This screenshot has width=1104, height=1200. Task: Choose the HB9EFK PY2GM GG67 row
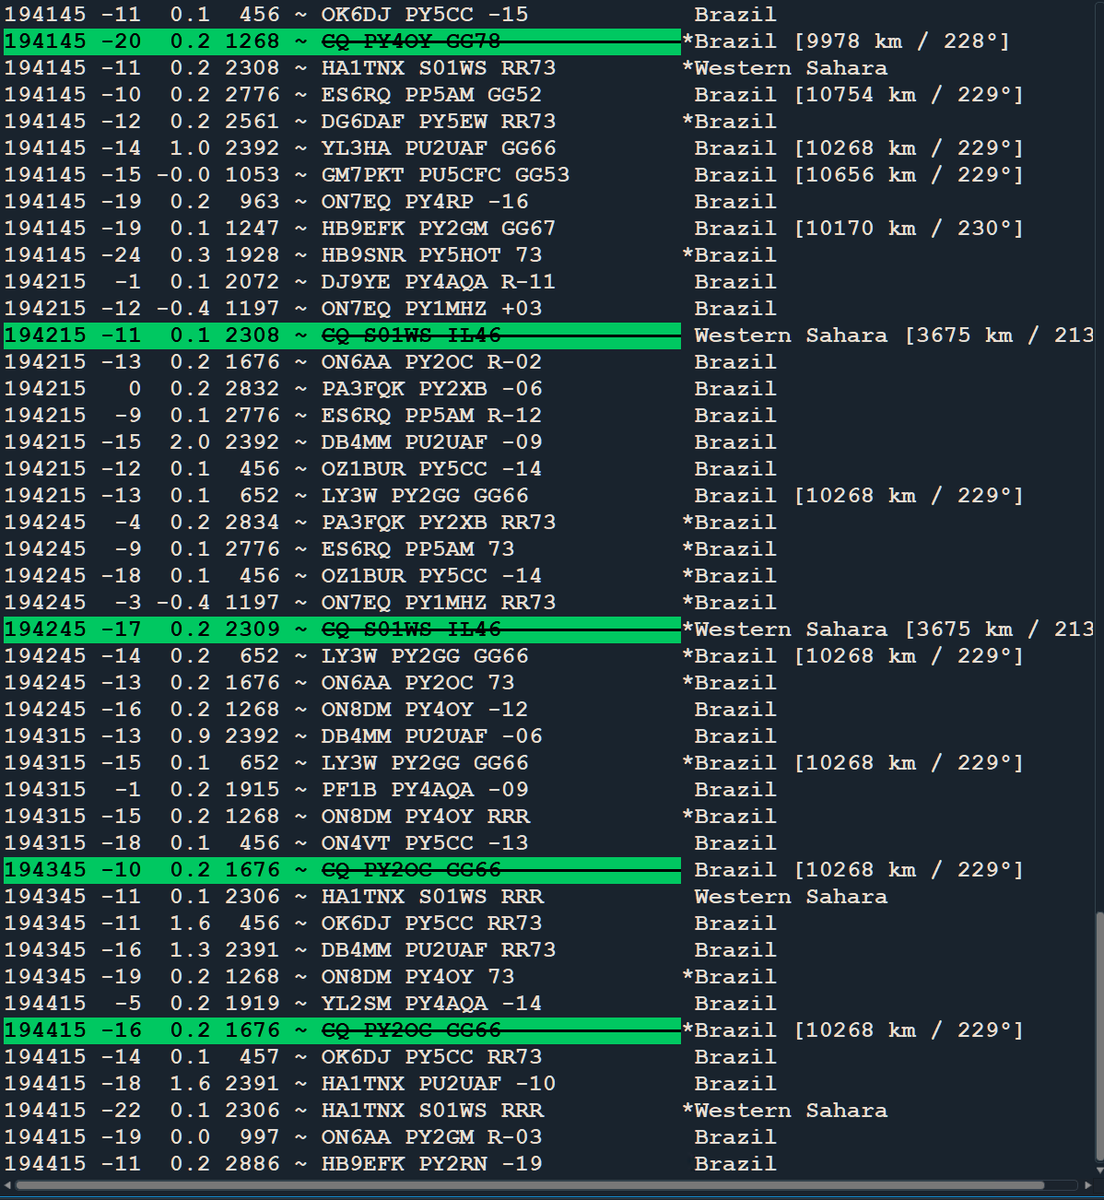[548, 228]
